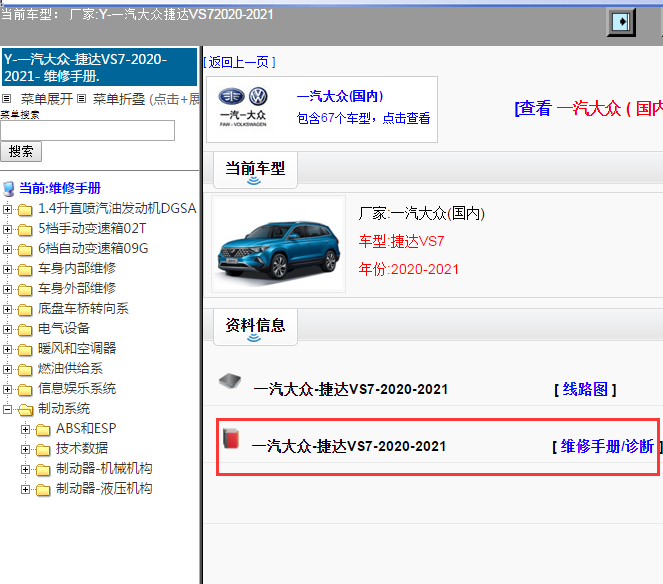The height and width of the screenshot is (584, 663).
Task: Expand the 底盘车桥转向系 node
Action: pos(7,309)
